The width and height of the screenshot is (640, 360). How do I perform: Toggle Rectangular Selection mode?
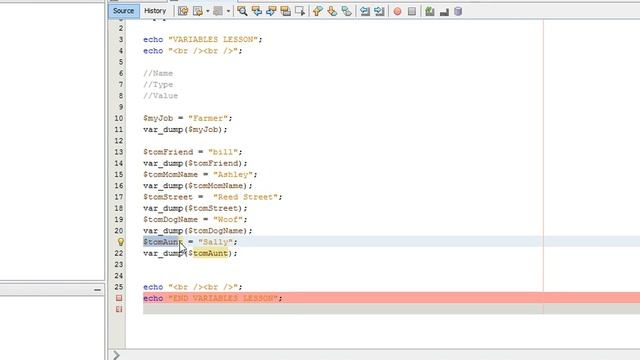[x=300, y=11]
